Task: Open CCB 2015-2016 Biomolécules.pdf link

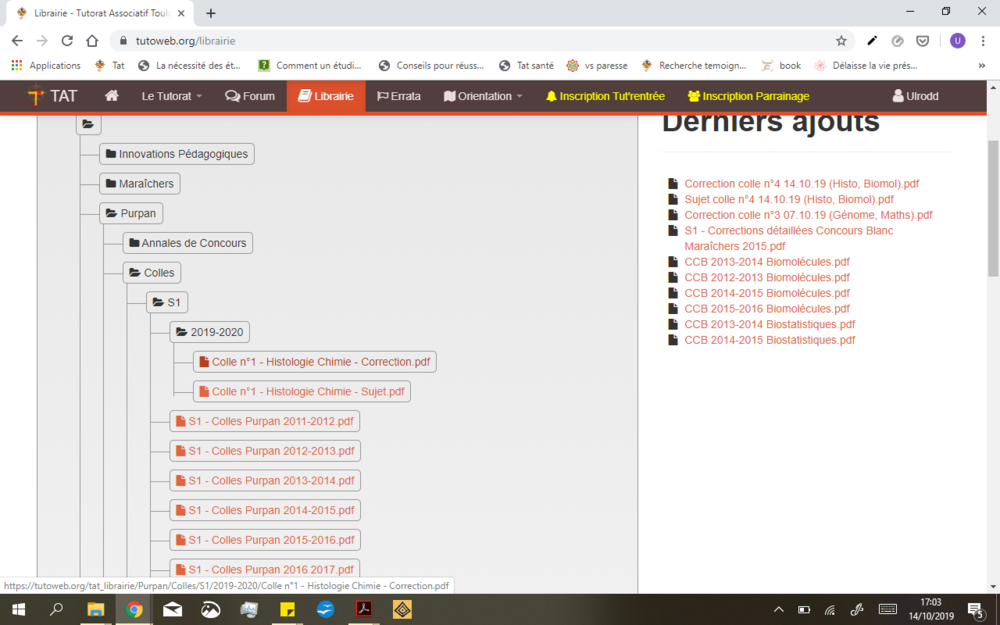Action: 766,309
